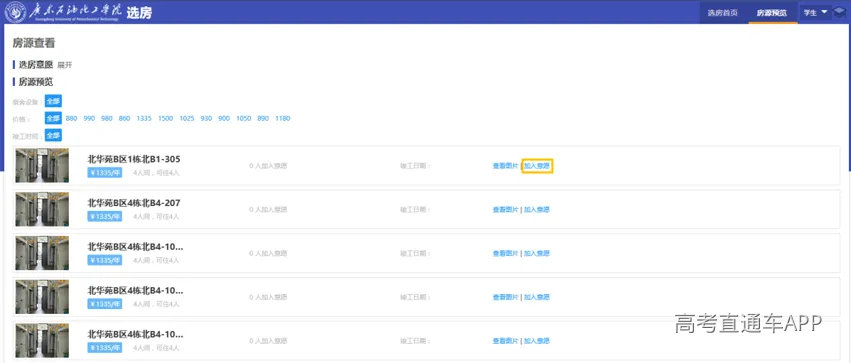Click the 选房 title in the header
Viewport: 851px width, 363px height.
139,13
